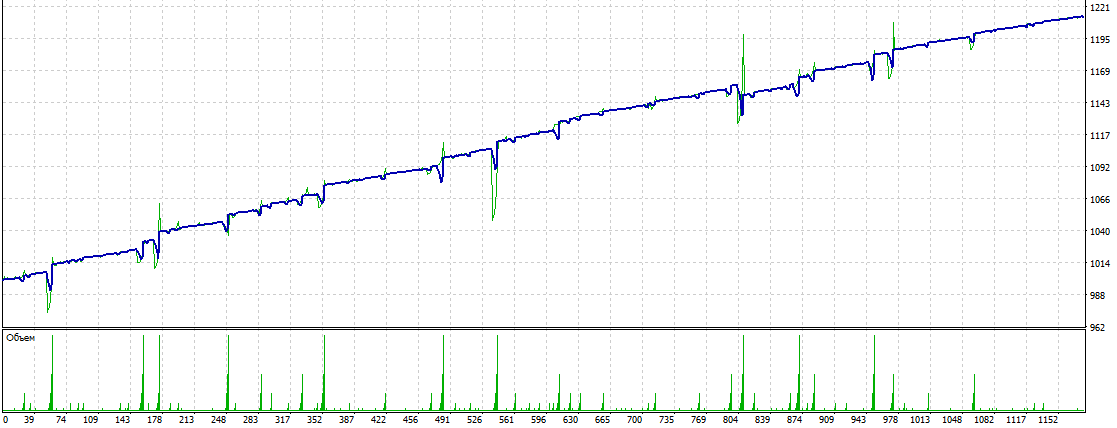Screen dimensions: 1117x428
Task: Click the 962 balance axis label
Action: (1098, 328)
